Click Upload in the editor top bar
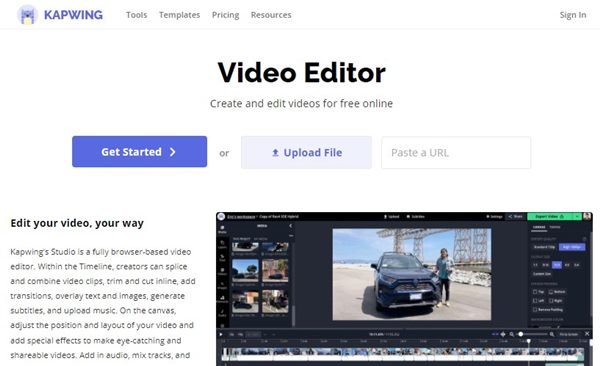Image resolution: width=600 pixels, height=366 pixels. click(392, 217)
